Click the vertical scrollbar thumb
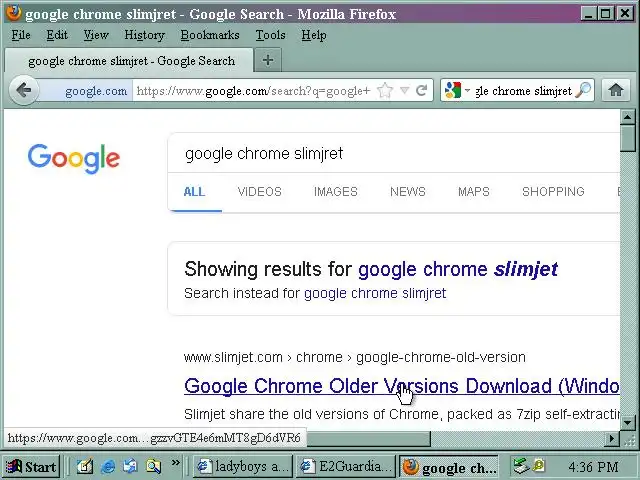Screen dimensions: 640x480 (x=627, y=138)
